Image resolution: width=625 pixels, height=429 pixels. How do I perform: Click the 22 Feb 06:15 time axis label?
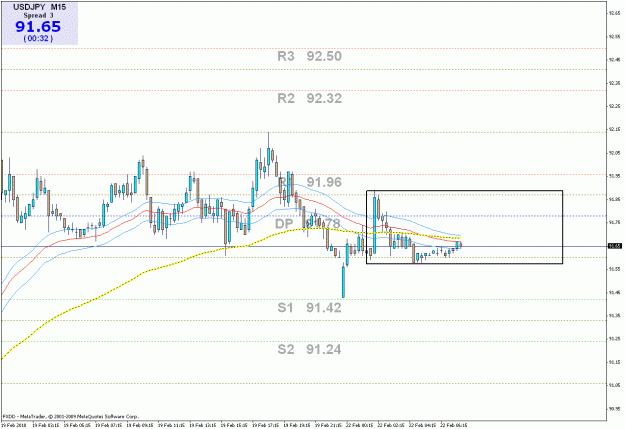click(x=454, y=425)
